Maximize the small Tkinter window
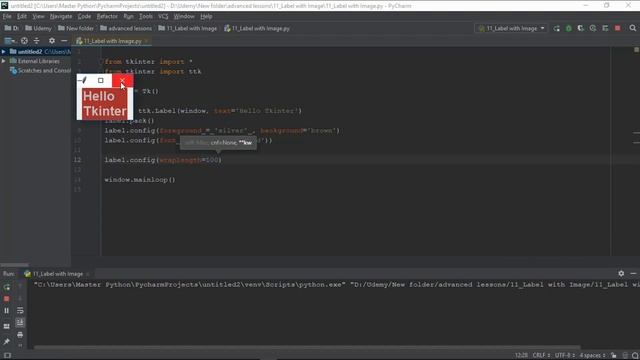 point(101,80)
